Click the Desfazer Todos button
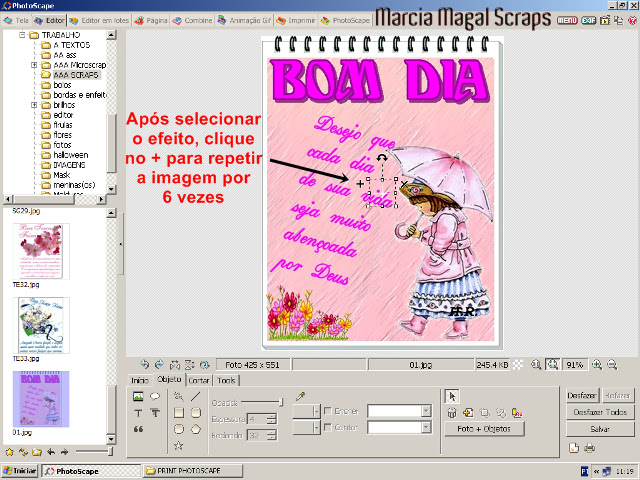This screenshot has width=640, height=480. [600, 412]
